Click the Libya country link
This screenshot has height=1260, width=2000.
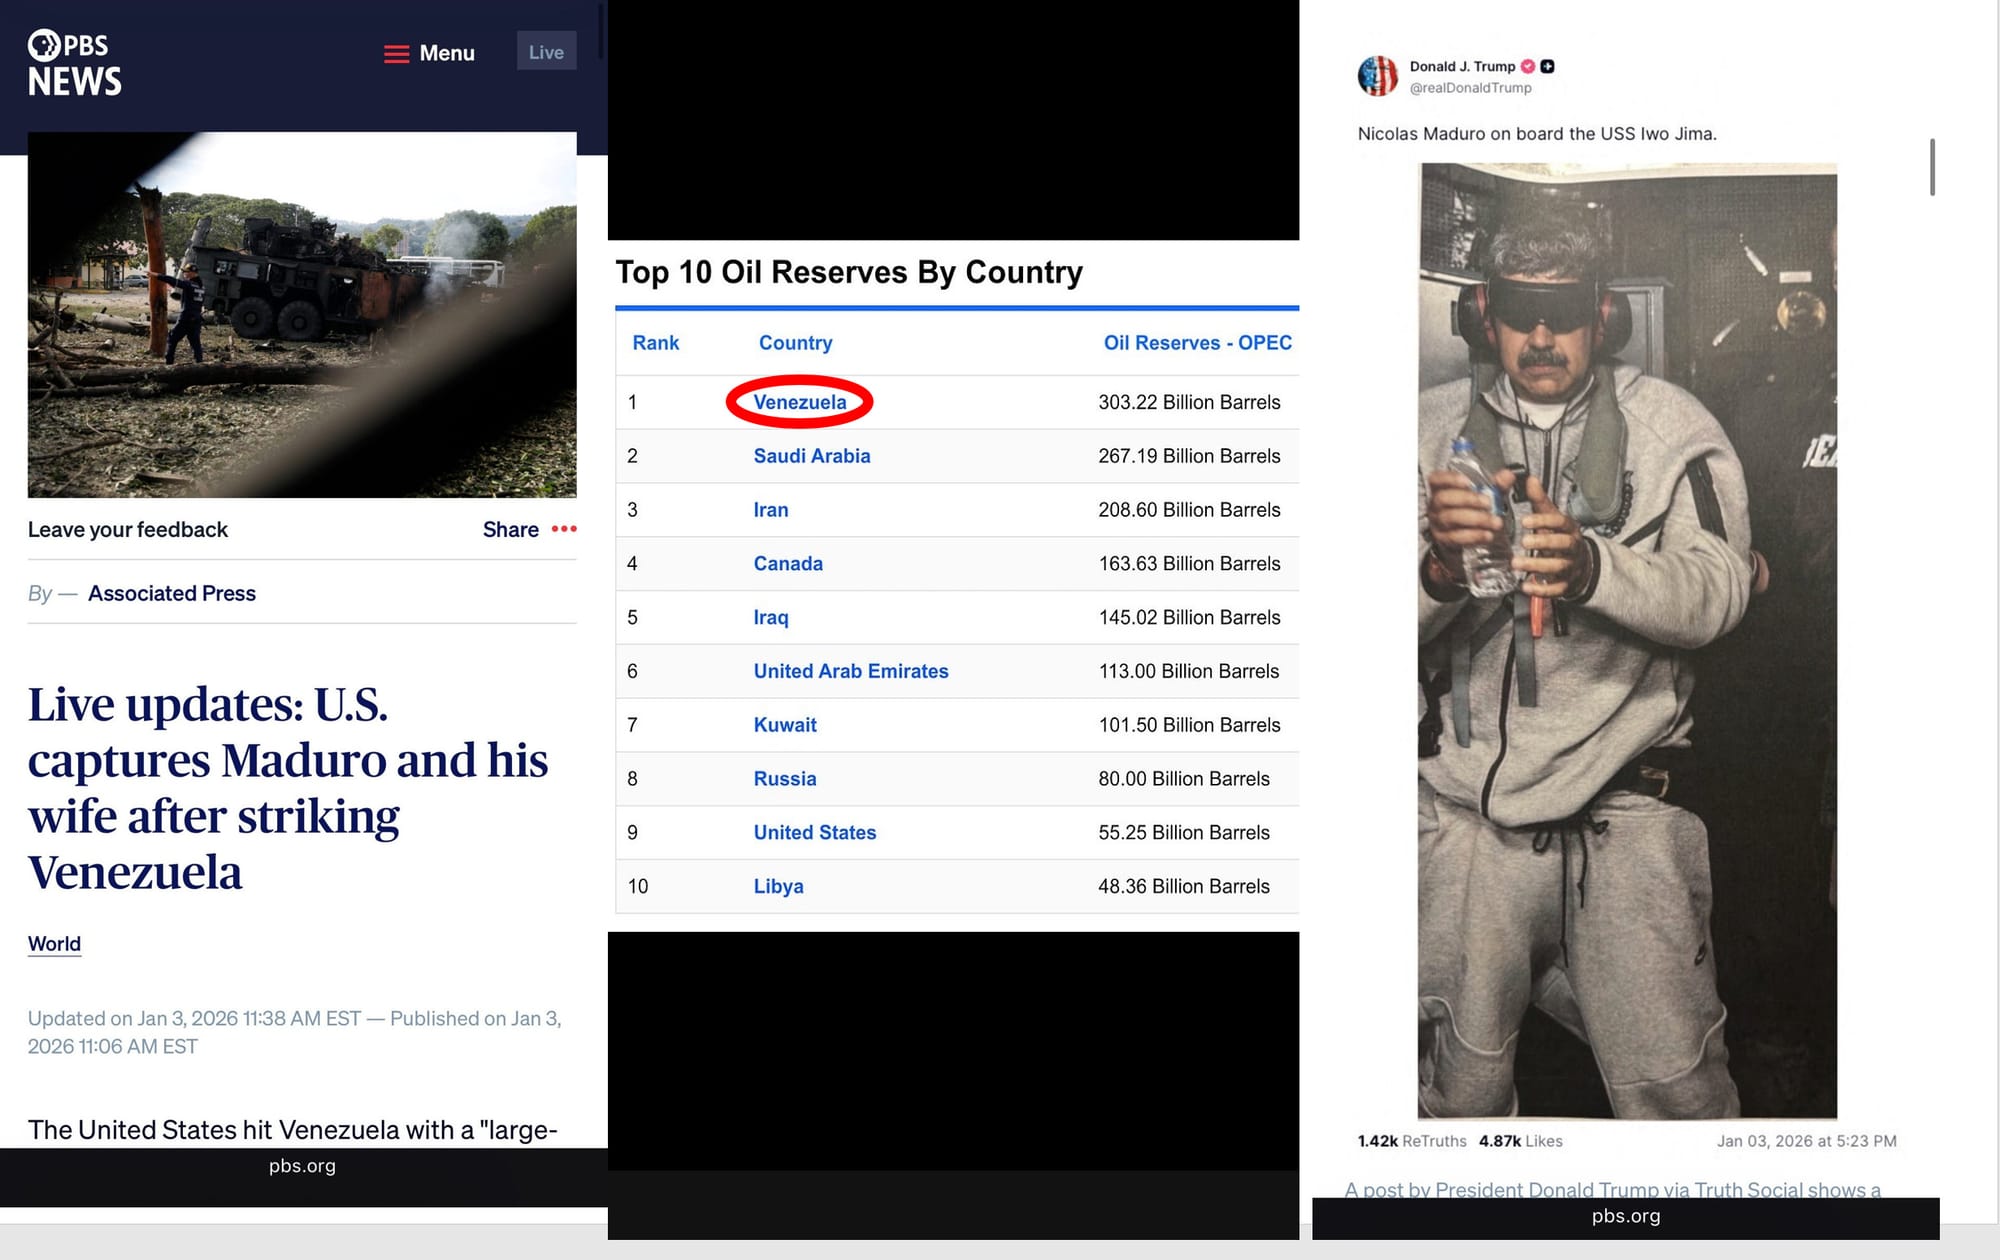pyautogui.click(x=778, y=886)
